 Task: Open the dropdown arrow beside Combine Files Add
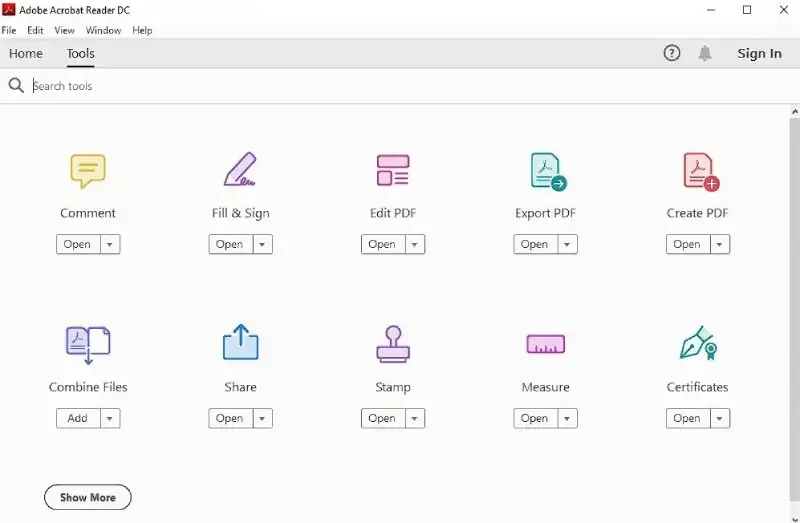point(110,419)
